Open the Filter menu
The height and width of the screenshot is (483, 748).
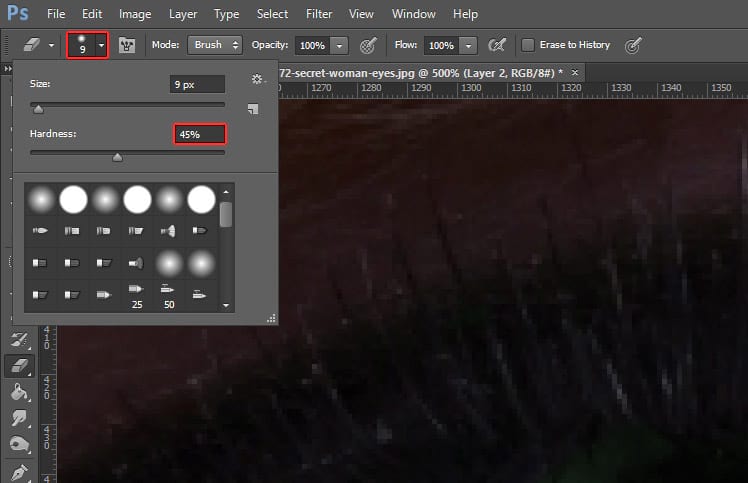point(319,14)
